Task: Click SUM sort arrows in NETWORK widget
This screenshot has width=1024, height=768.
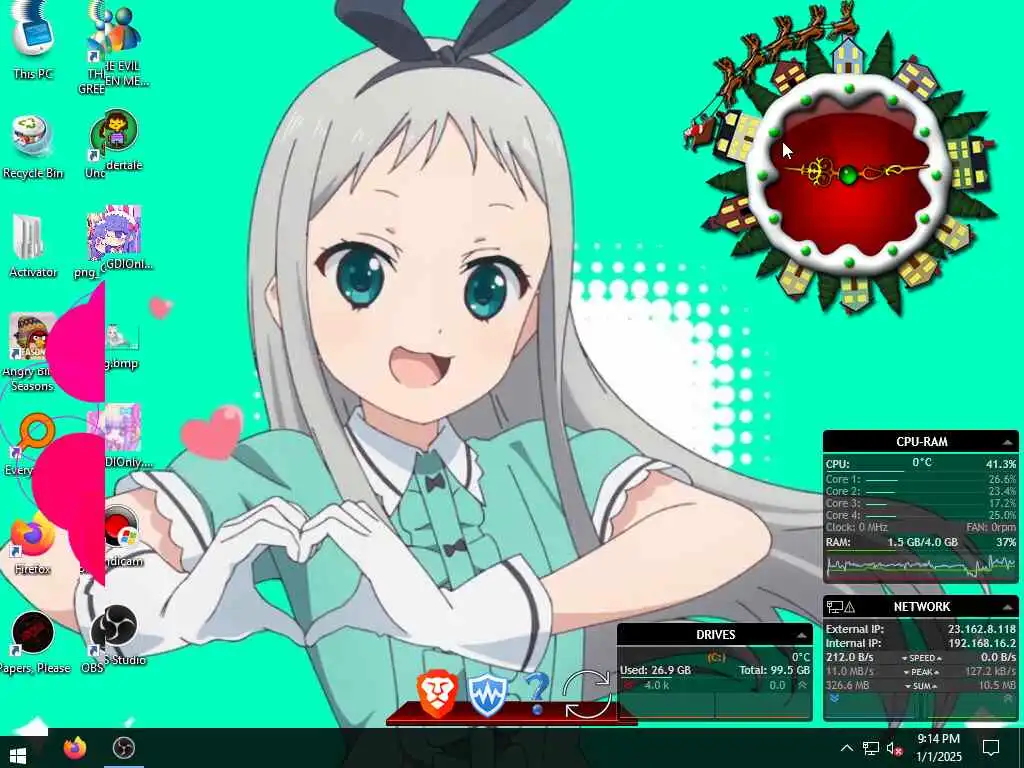Action: pos(921,686)
